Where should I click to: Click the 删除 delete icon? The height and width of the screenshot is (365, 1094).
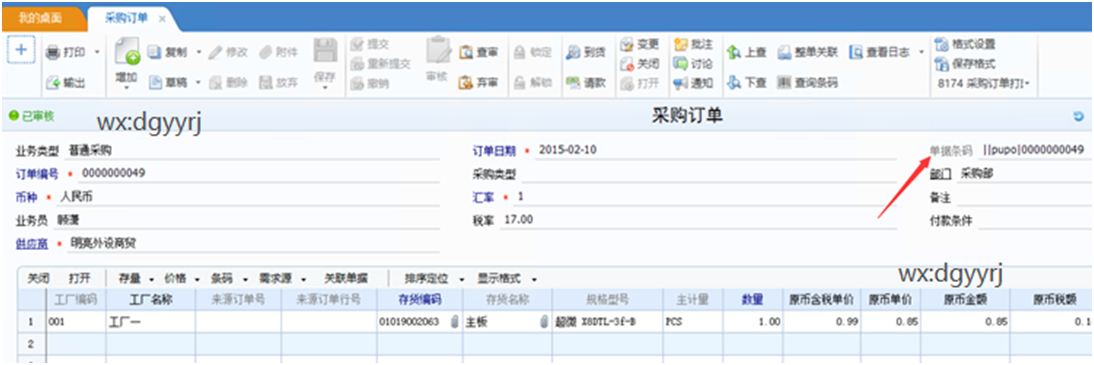point(215,83)
